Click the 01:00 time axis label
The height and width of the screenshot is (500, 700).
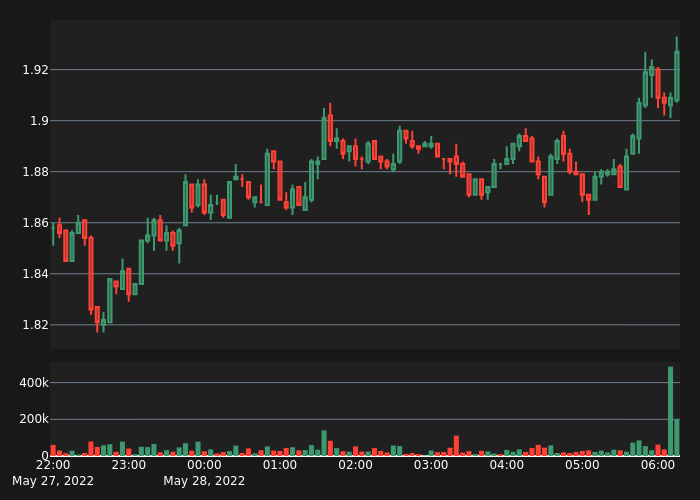280,465
